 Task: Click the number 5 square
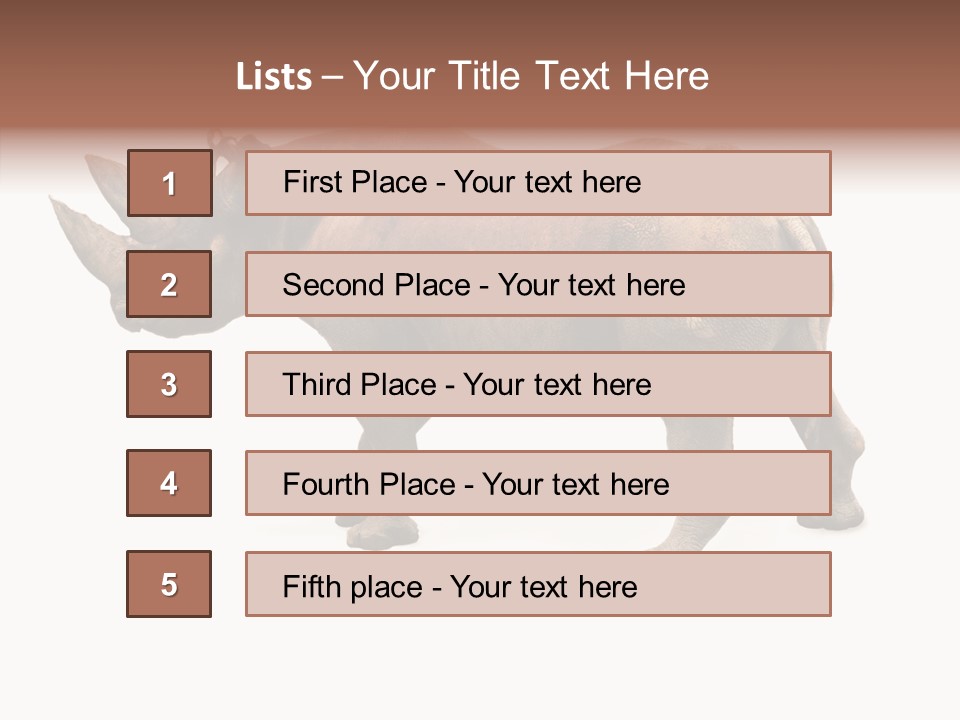169,584
